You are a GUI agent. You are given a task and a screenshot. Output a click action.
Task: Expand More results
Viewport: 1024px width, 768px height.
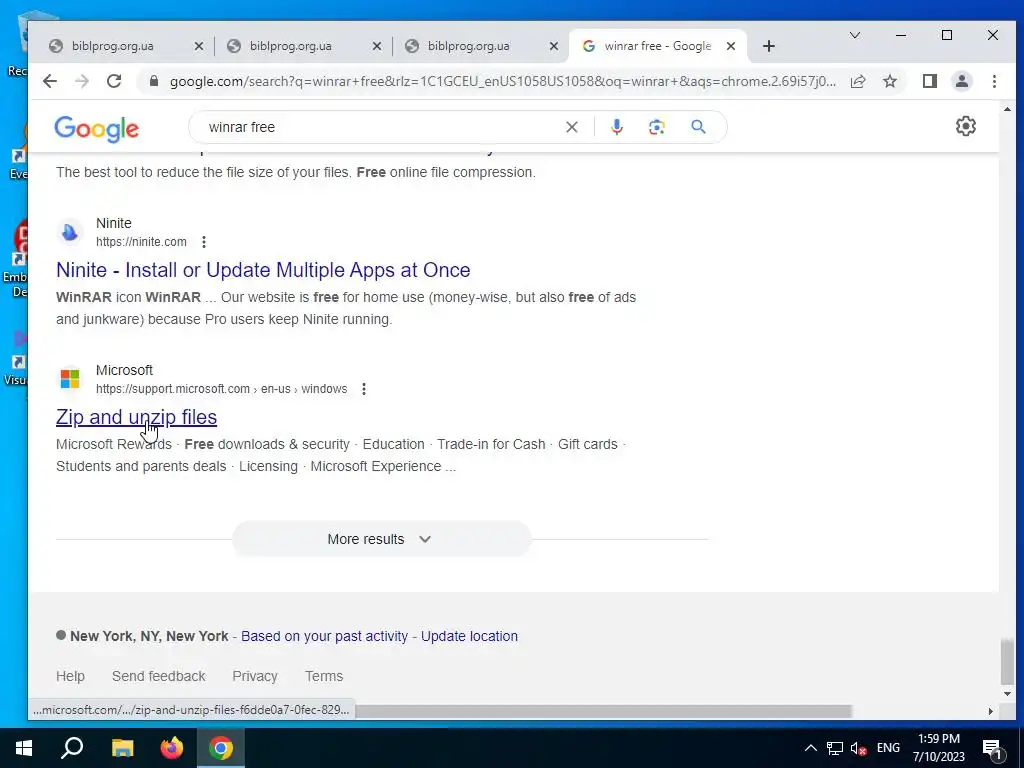[x=381, y=539]
